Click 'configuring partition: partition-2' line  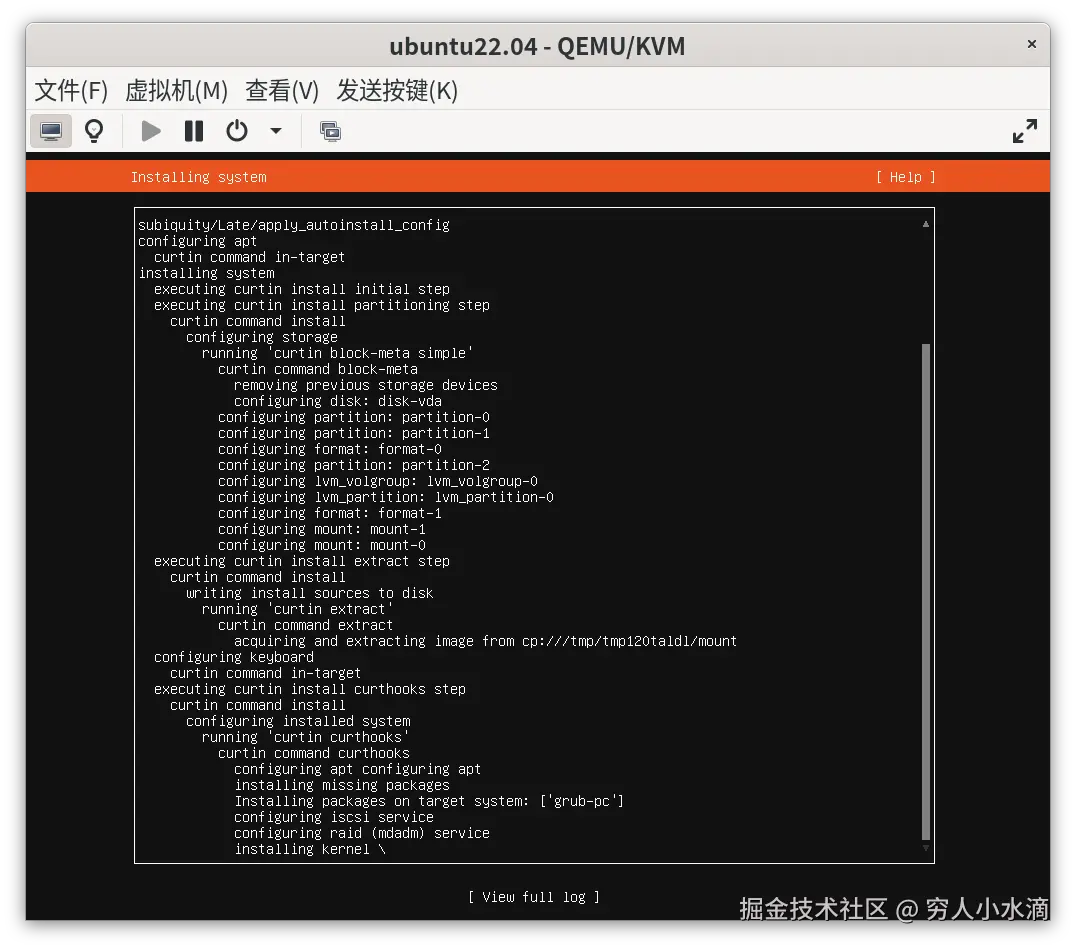click(x=353, y=465)
